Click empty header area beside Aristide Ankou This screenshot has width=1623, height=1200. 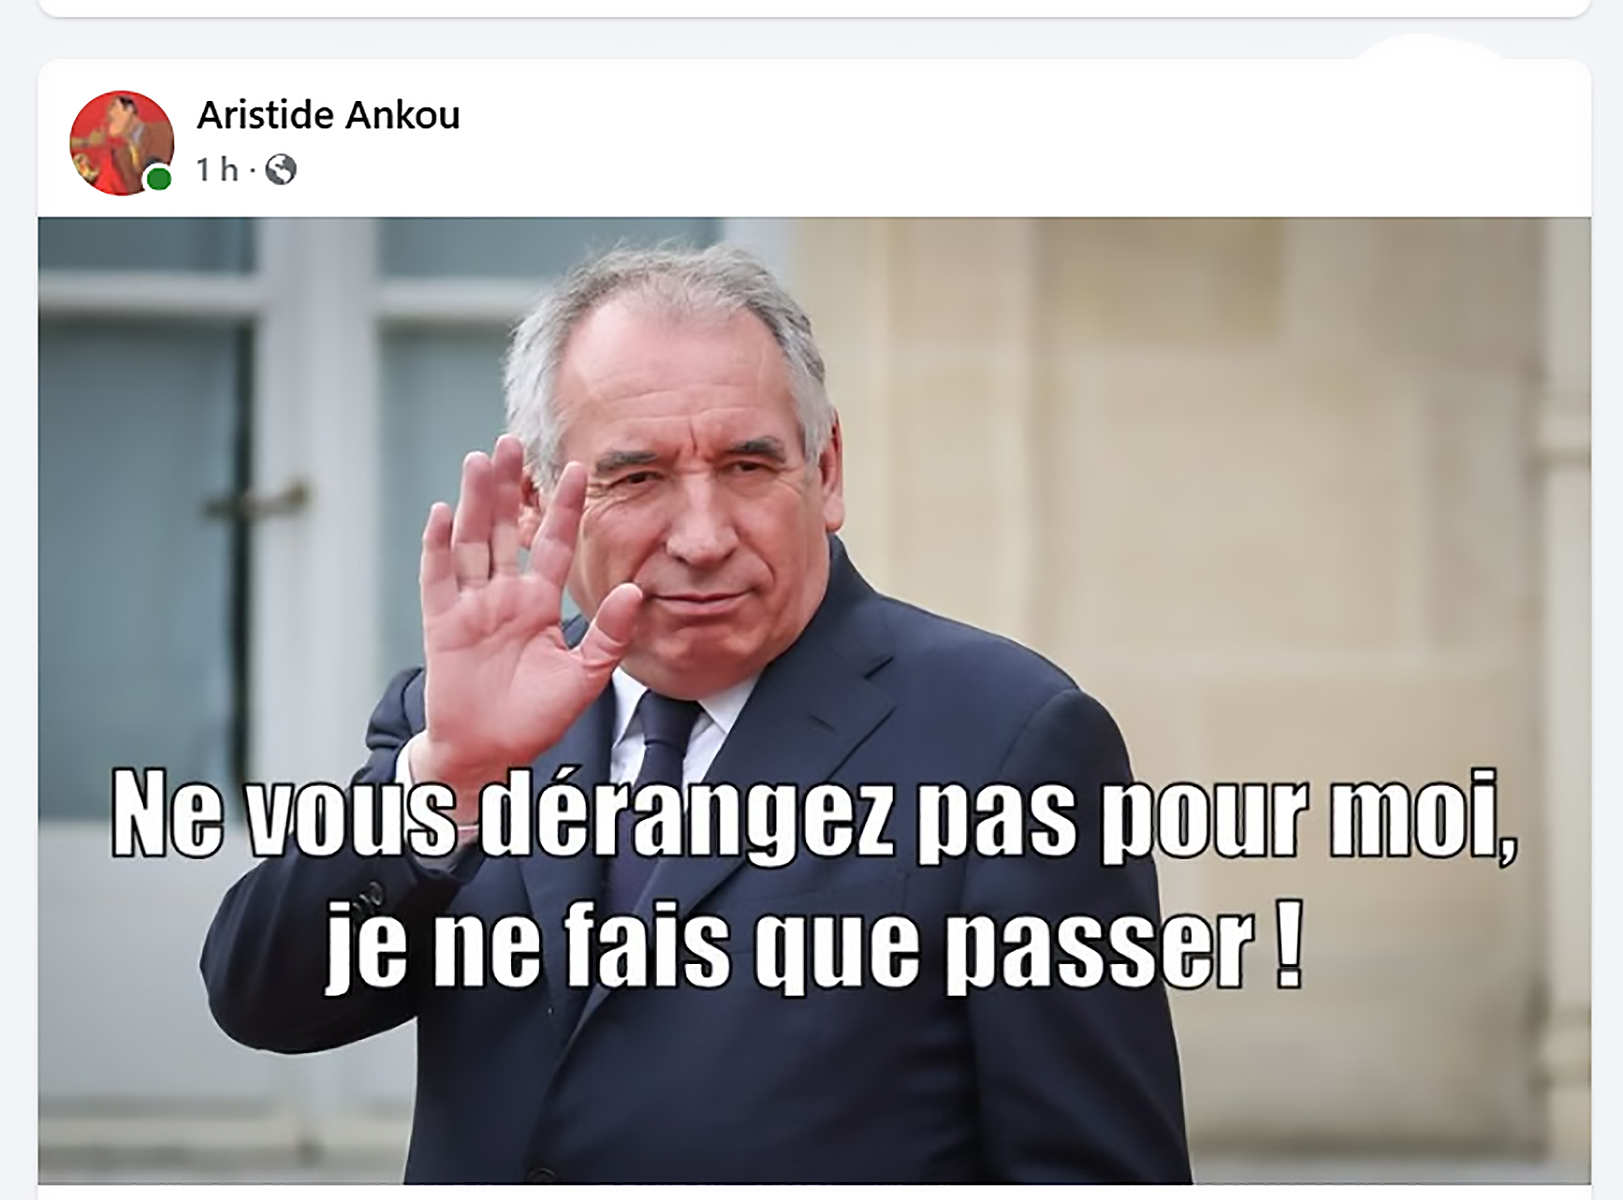tap(1000, 140)
